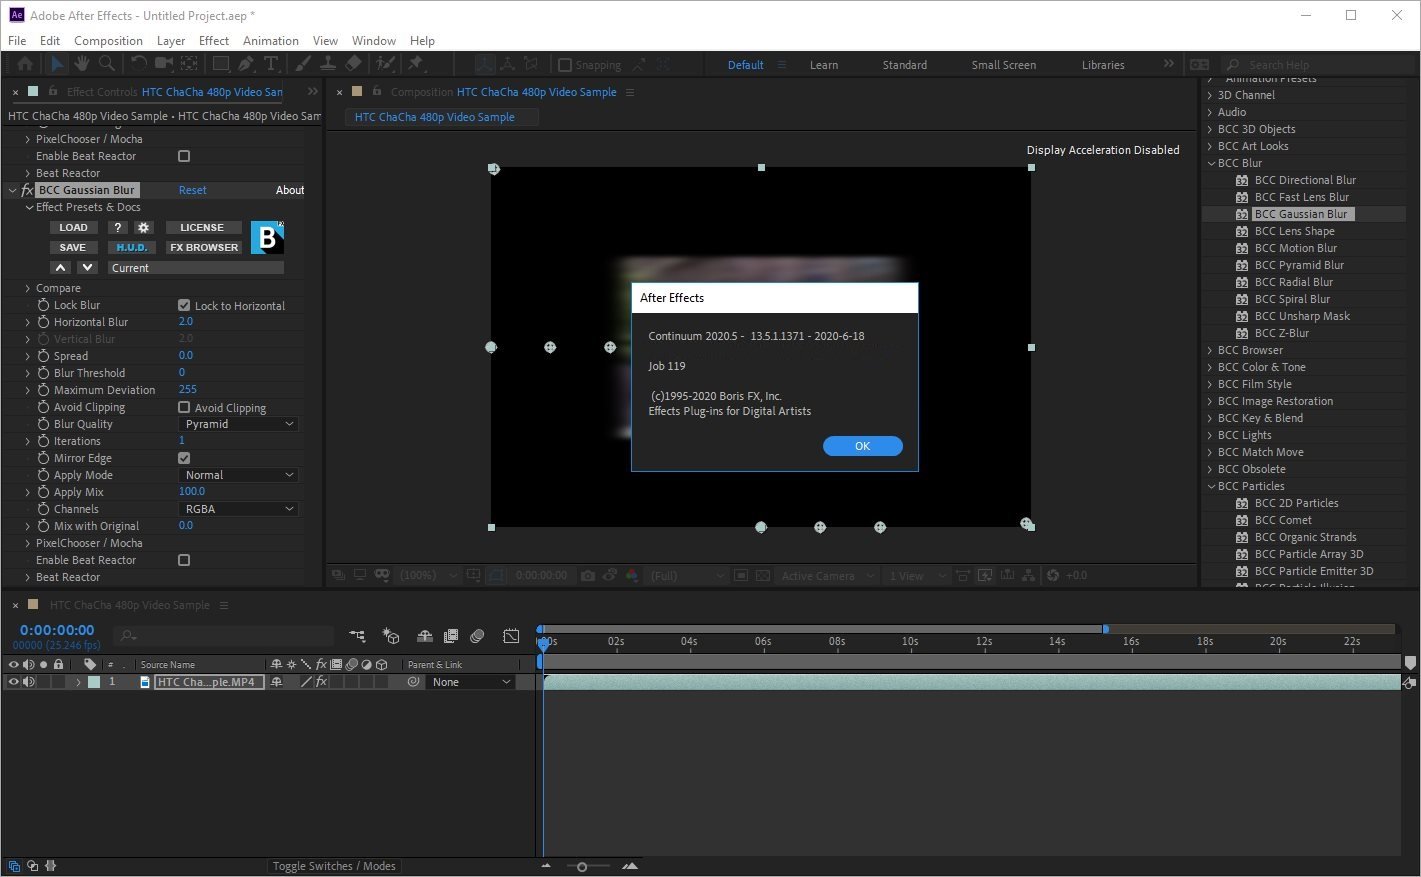Open the Blur Quality Pyramid dropdown
Viewport: 1421px width, 877px height.
tap(239, 424)
